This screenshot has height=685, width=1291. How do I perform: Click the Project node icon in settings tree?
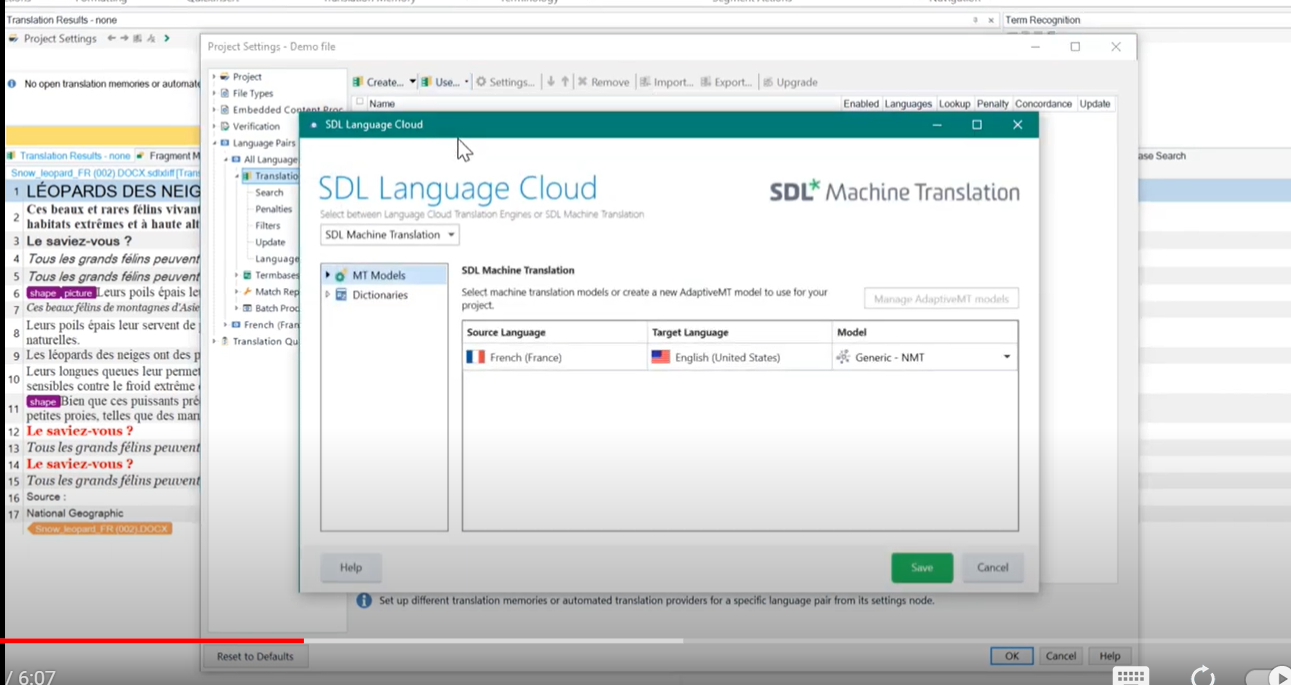[x=225, y=76]
